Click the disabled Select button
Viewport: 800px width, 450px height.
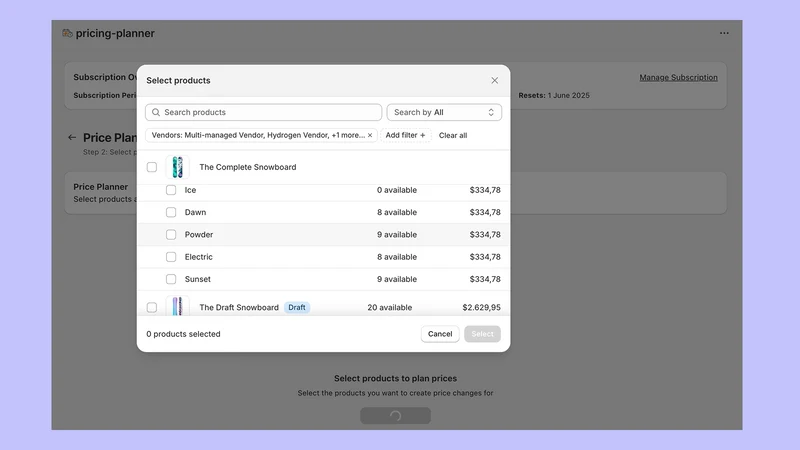(482, 334)
